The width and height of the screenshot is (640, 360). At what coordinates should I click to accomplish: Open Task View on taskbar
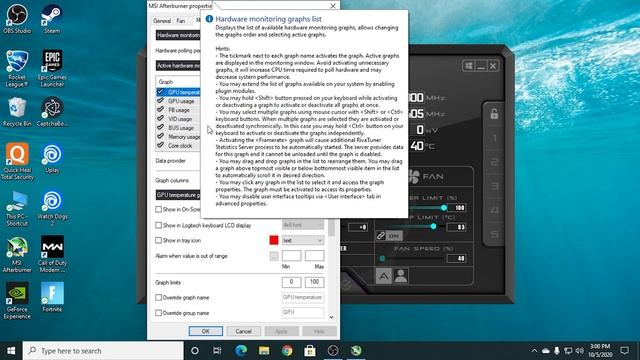click(217, 351)
